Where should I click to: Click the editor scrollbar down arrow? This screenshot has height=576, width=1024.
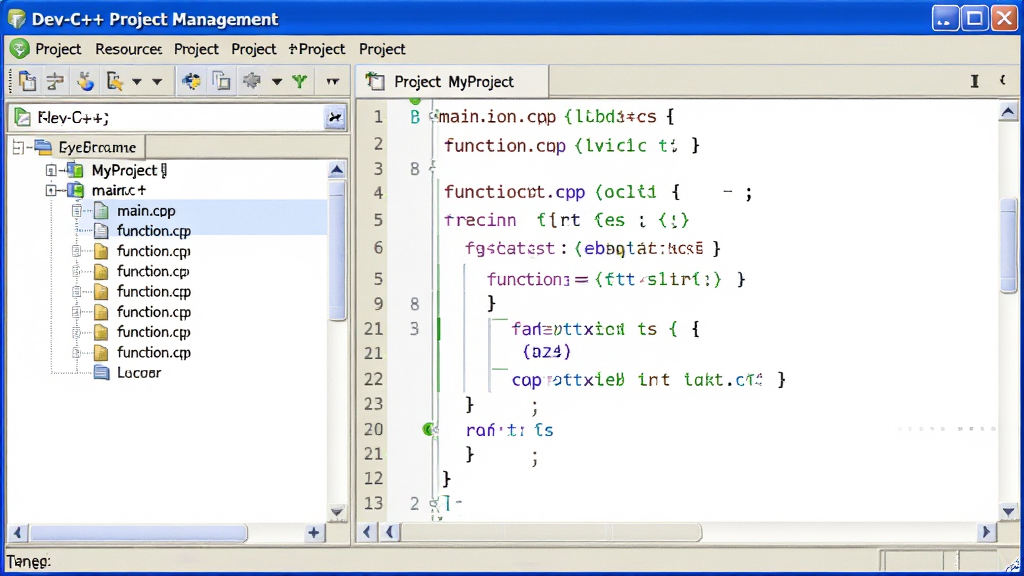(1008, 512)
